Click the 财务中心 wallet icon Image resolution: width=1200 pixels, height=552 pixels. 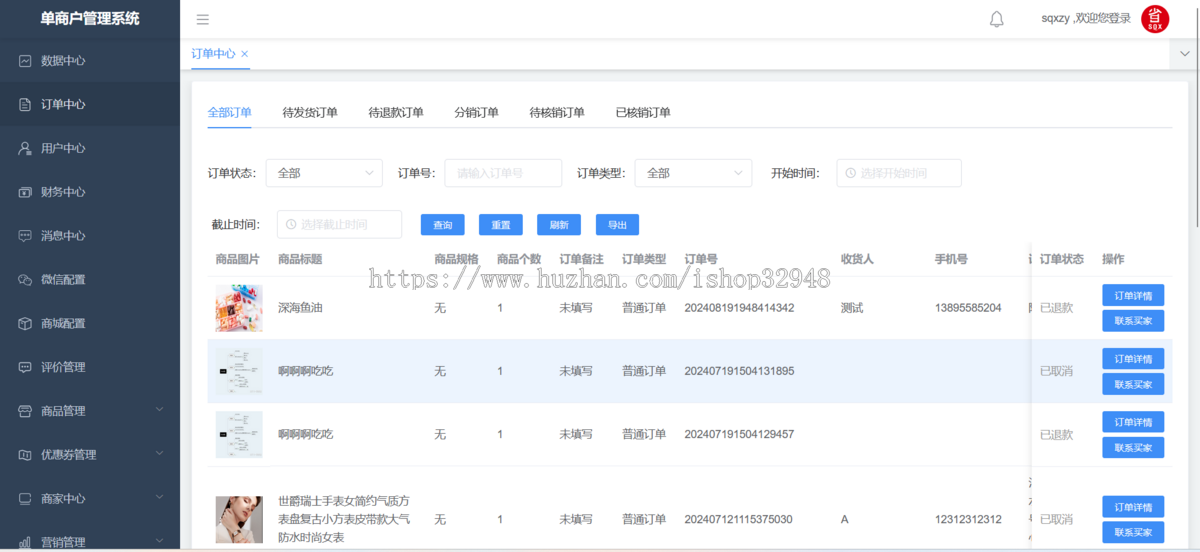click(x=25, y=192)
